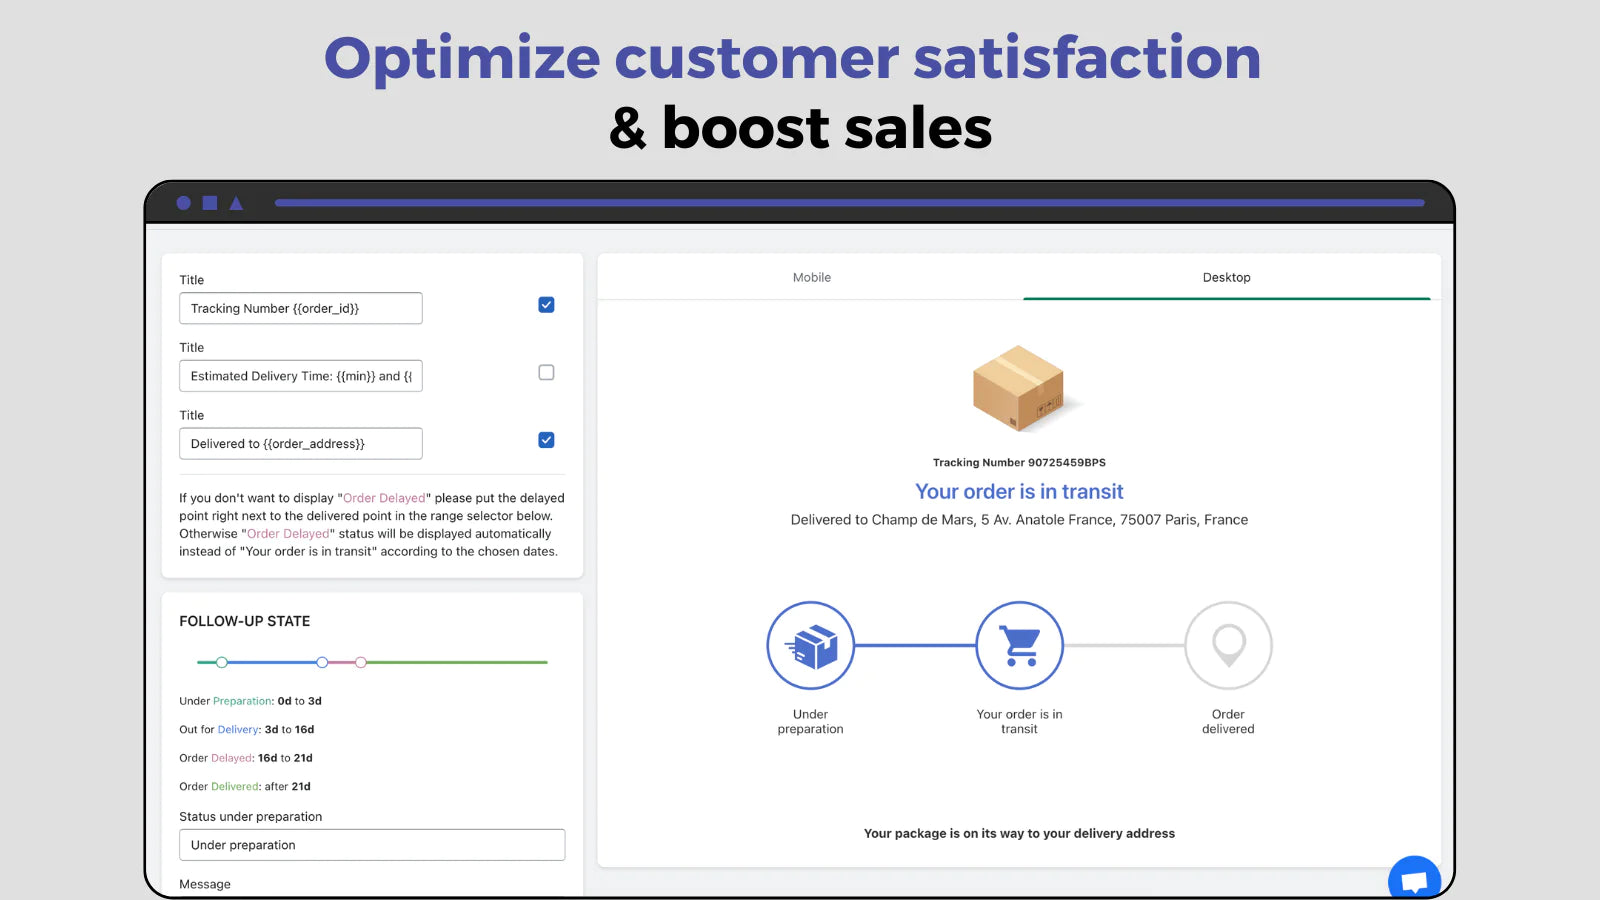Click the pink handle on the range selector

[361, 662]
